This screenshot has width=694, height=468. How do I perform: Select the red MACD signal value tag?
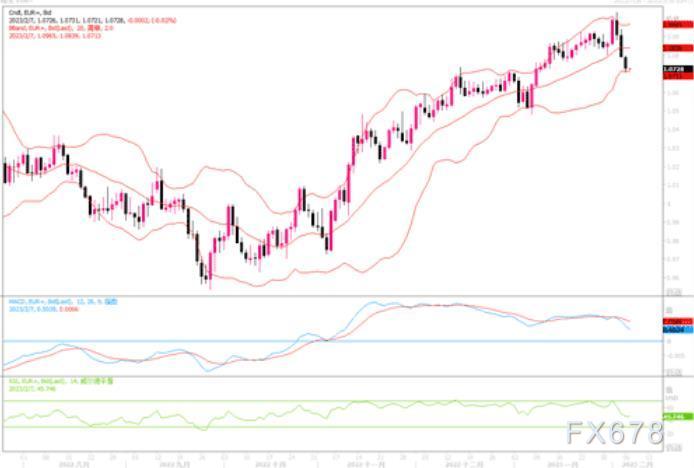pyautogui.click(x=678, y=321)
